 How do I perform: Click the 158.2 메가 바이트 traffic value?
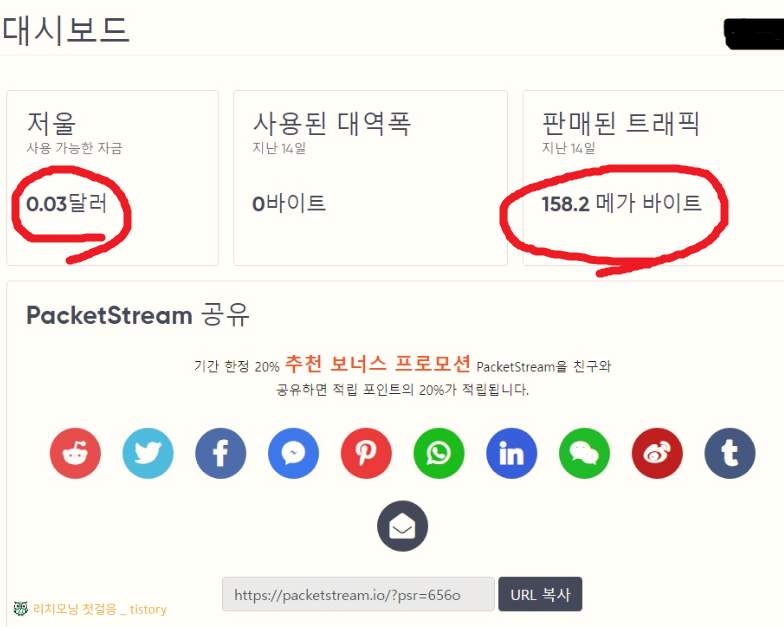622,204
